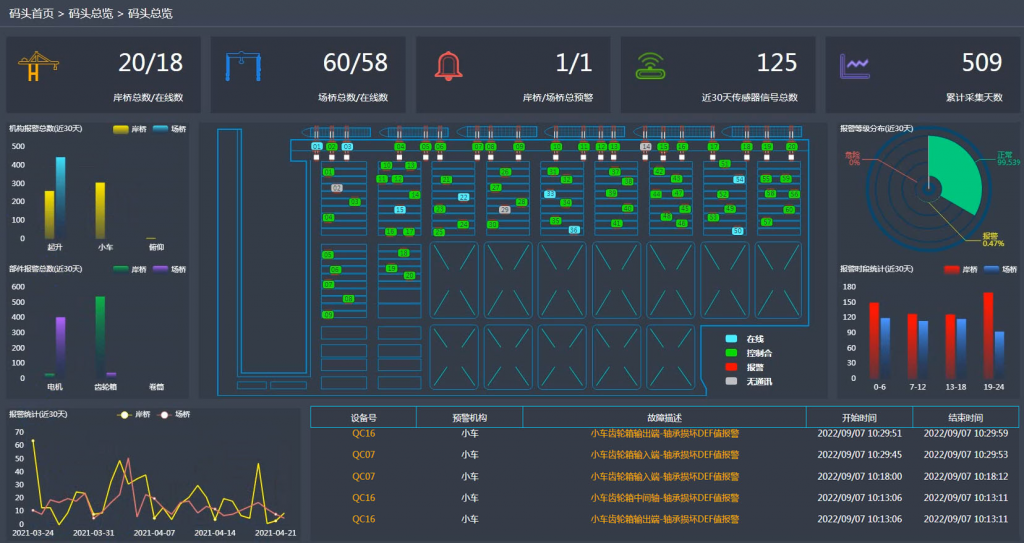
Task: Select gray offline quay crane 14 marker
Action: [x=646, y=147]
